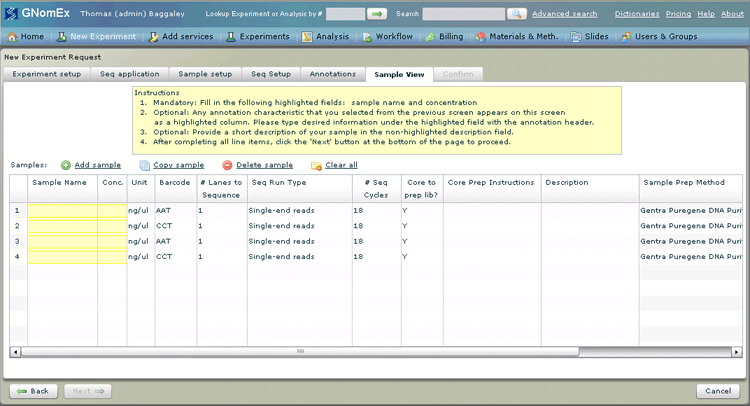Click the Analysis chart icon
Image resolution: width=750 pixels, height=406 pixels.
point(307,37)
